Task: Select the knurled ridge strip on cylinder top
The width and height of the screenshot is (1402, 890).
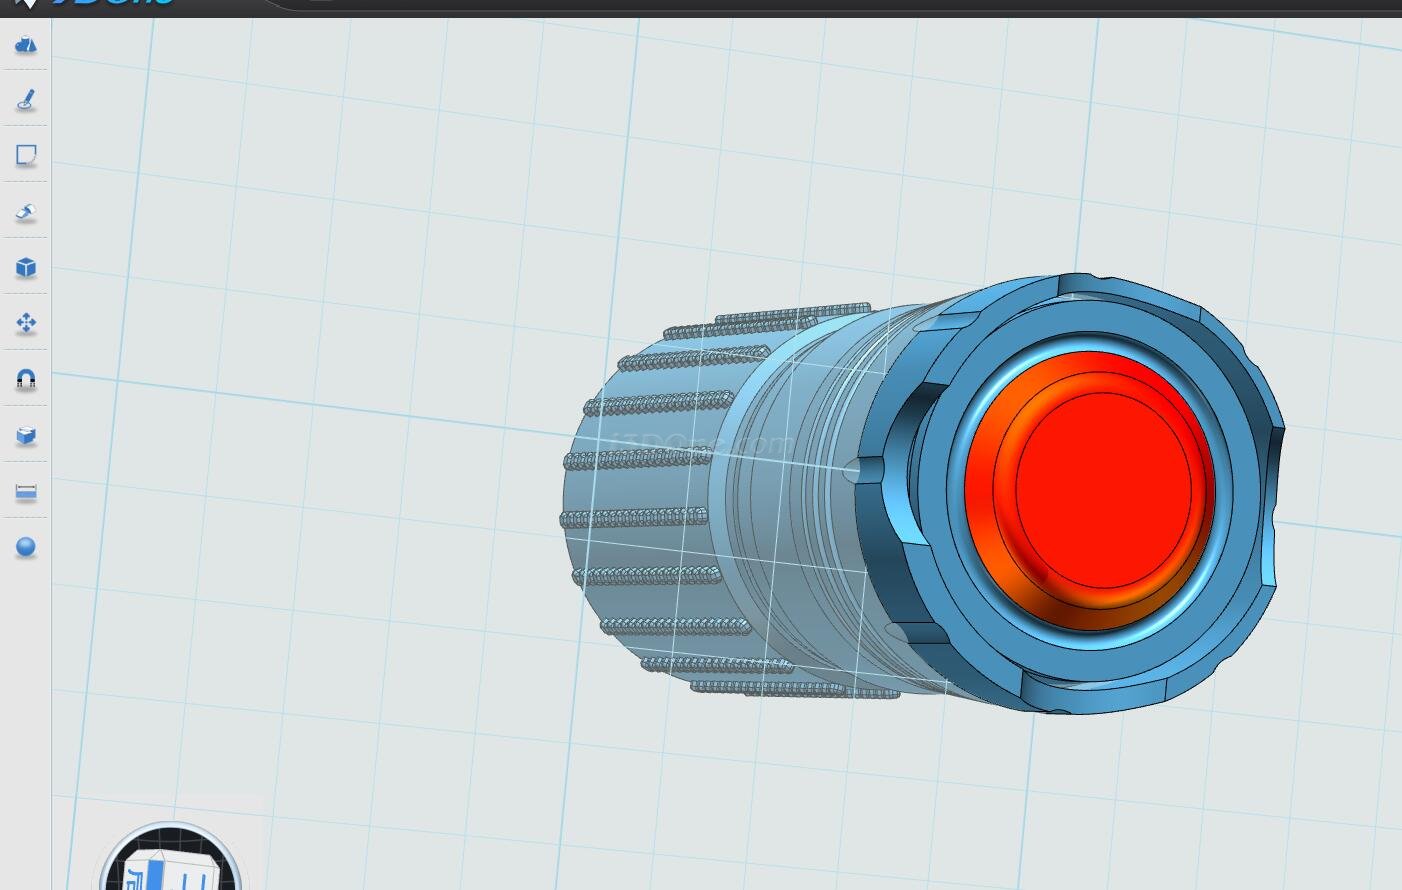Action: [x=790, y=316]
